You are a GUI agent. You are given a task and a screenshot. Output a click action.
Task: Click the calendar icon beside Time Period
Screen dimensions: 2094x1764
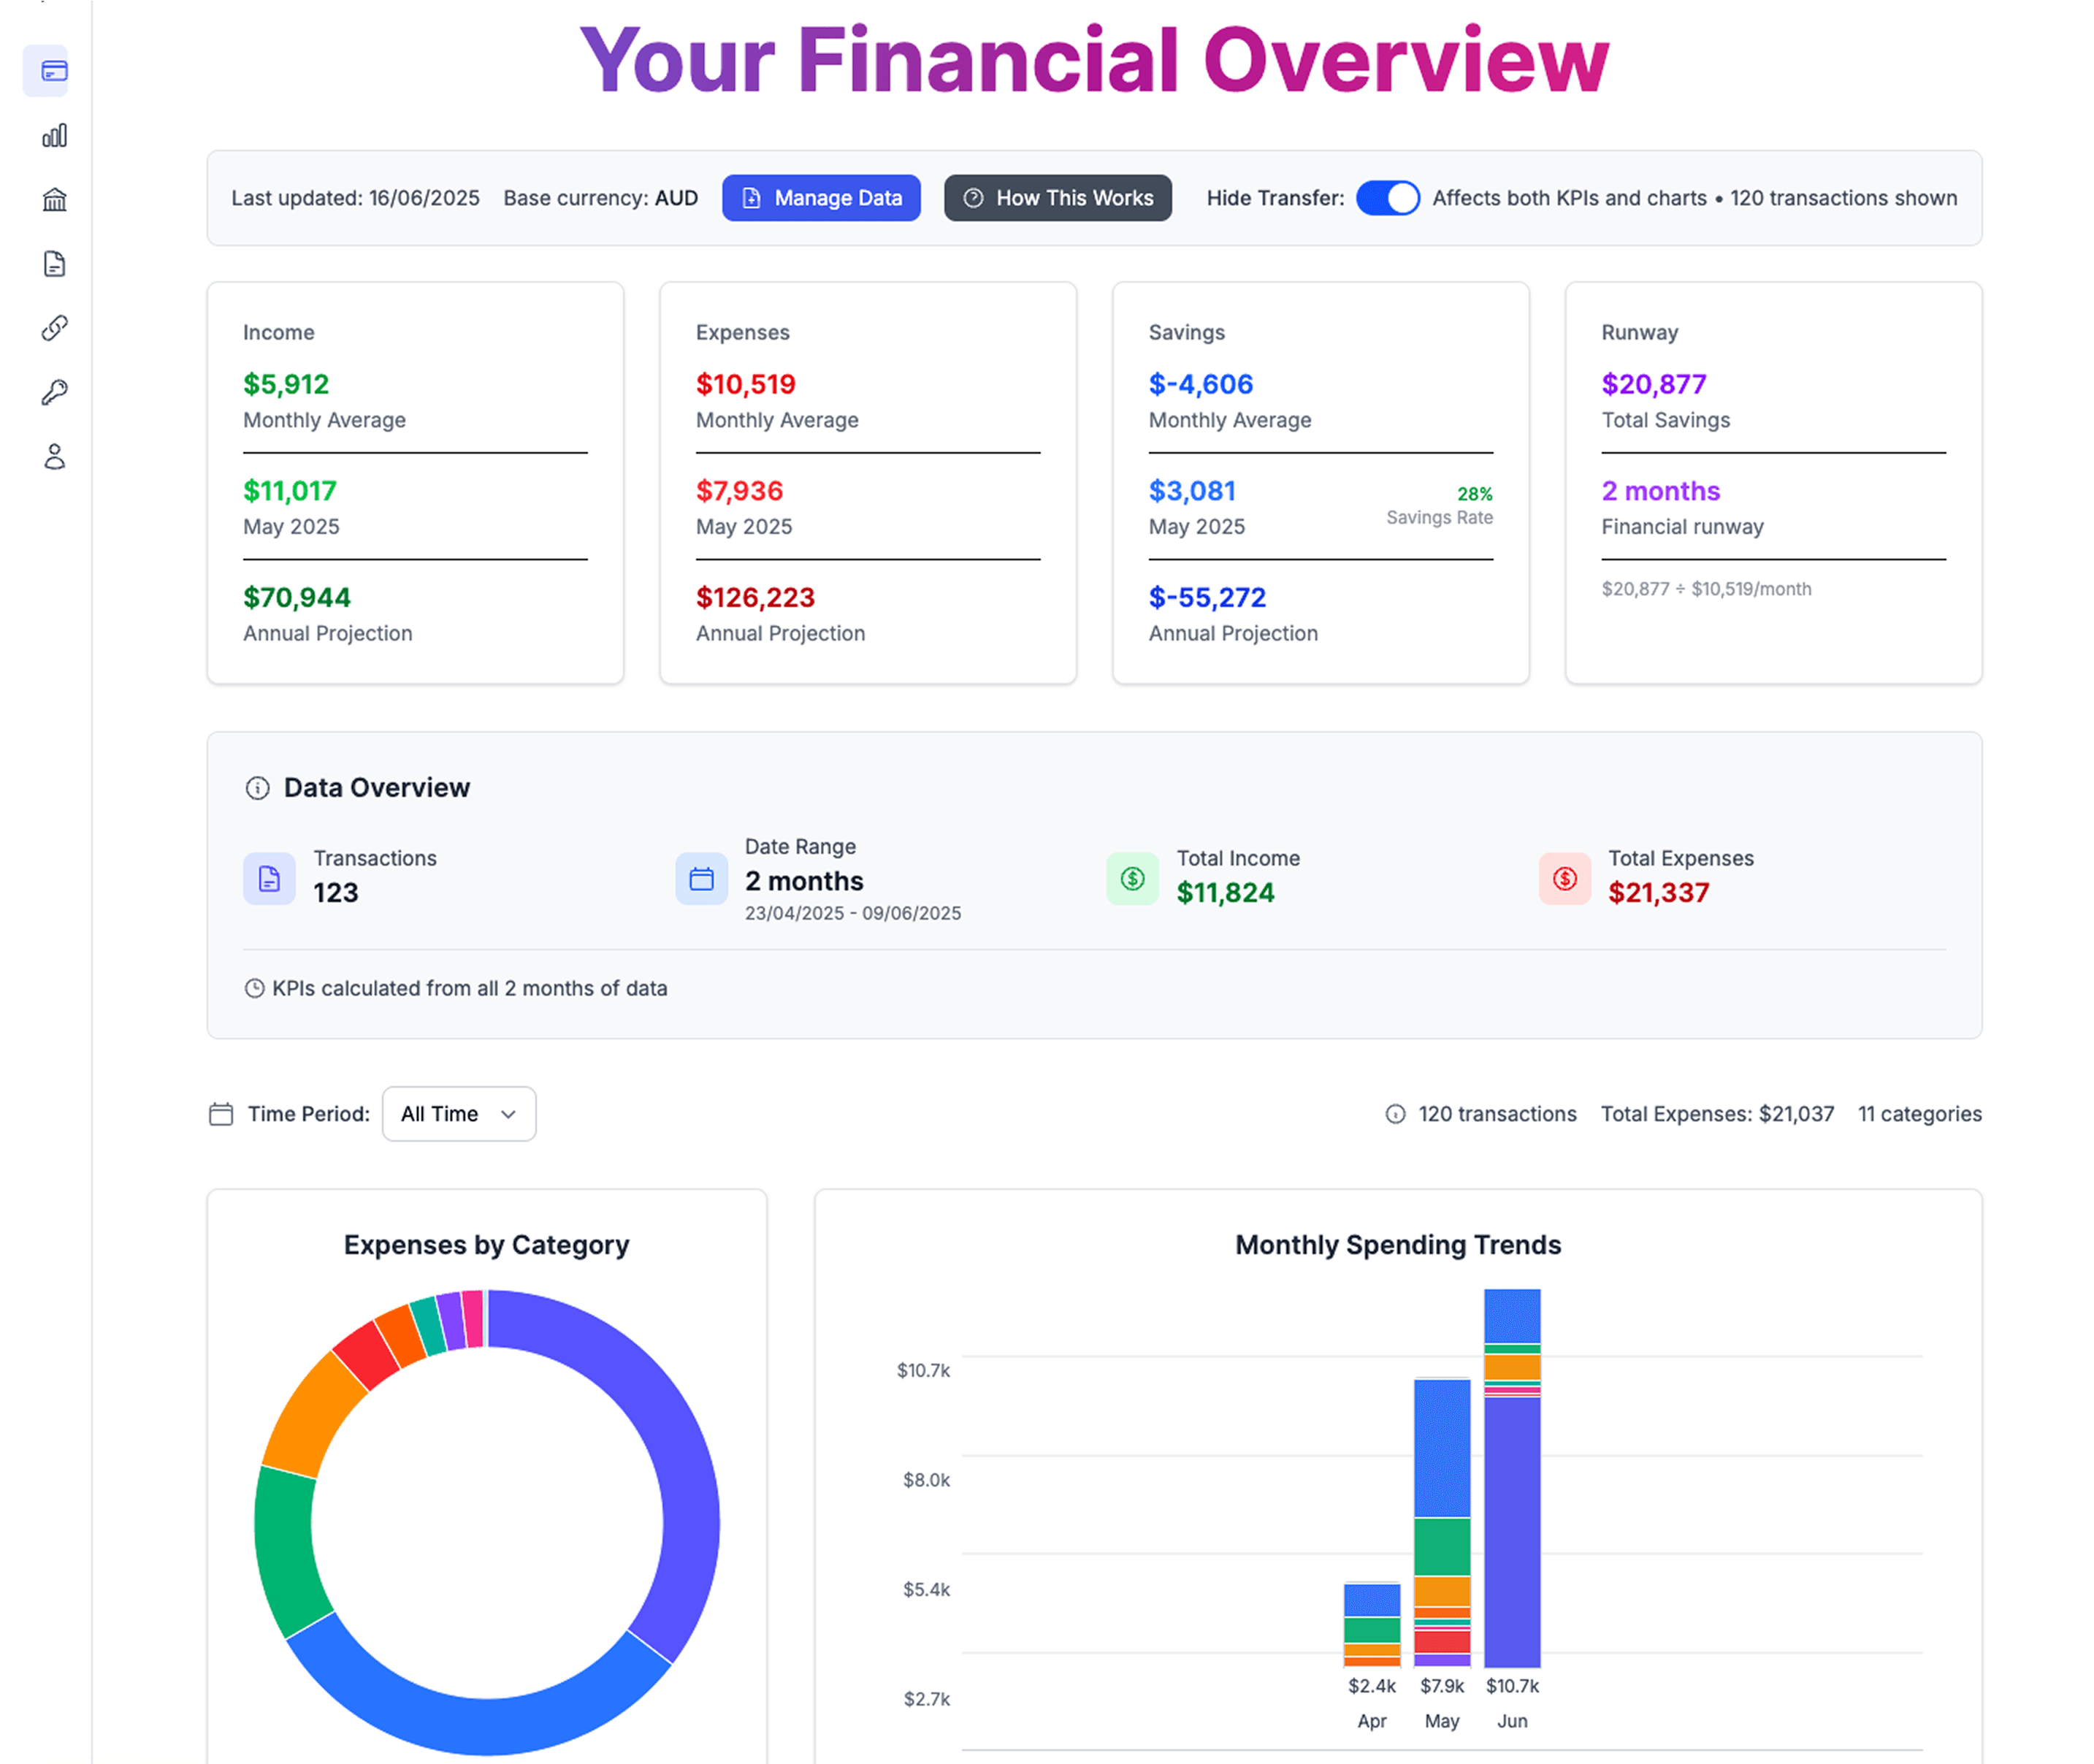pos(221,1114)
